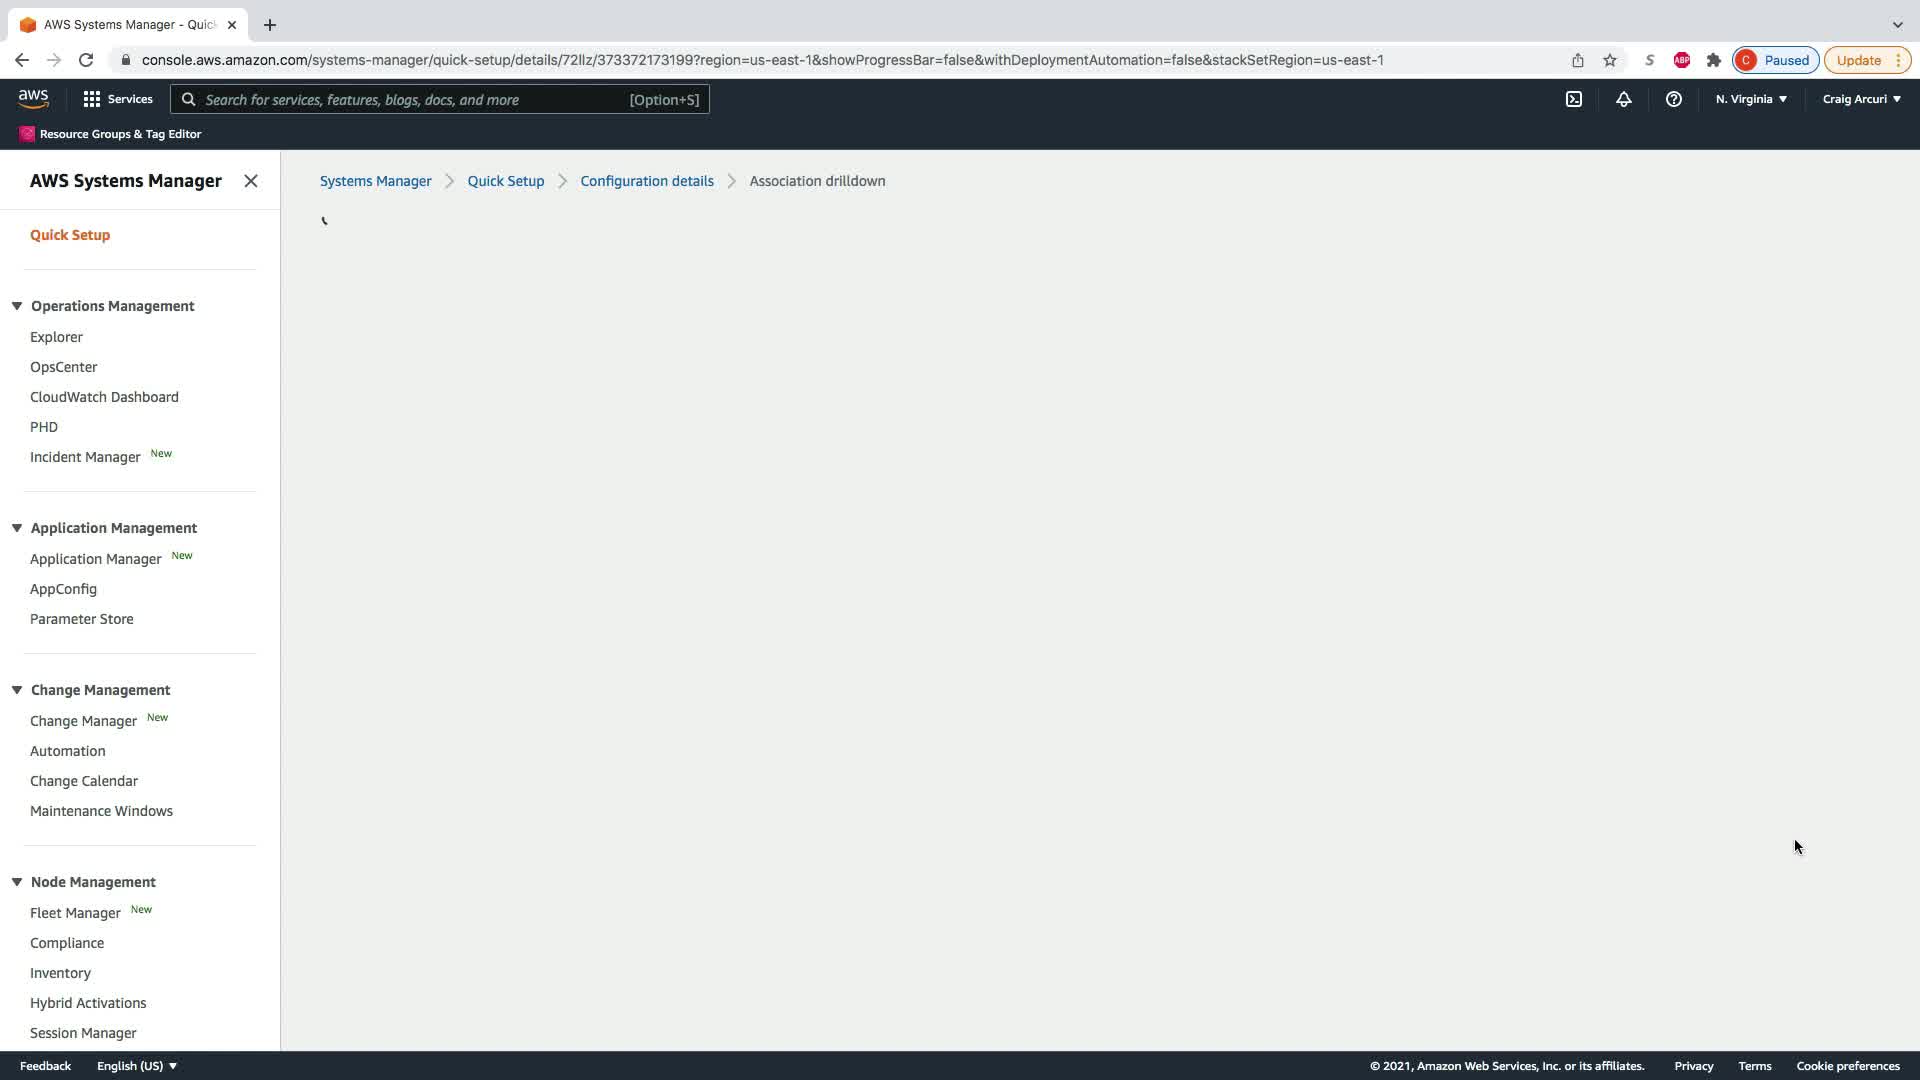1920x1080 pixels.
Task: Open the Services grid menu
Action: pos(118,99)
